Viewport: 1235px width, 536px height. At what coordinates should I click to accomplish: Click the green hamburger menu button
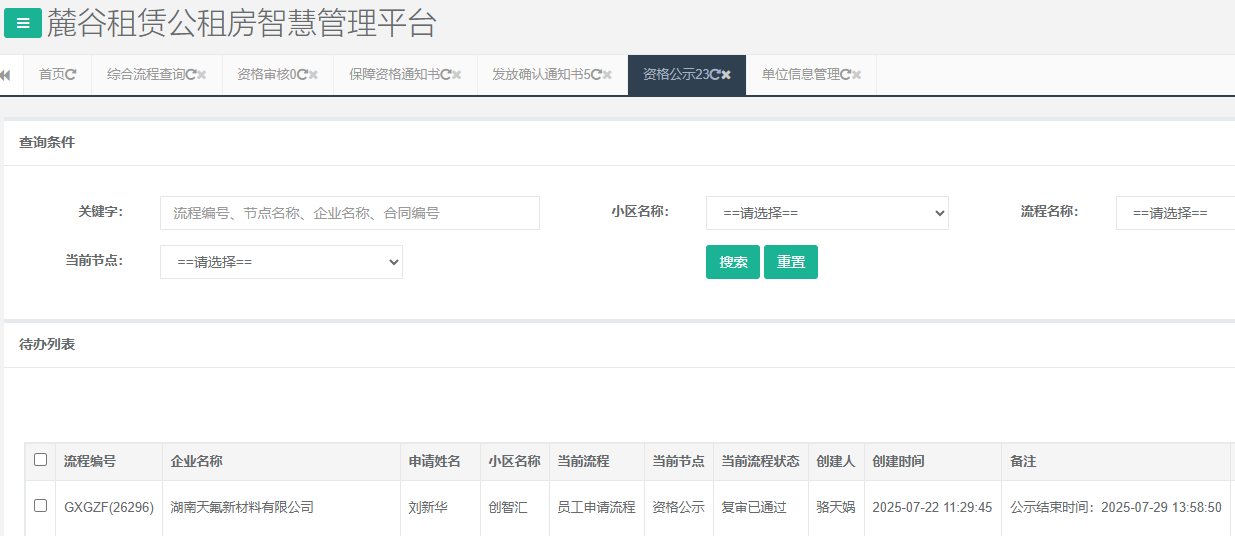click(x=23, y=23)
